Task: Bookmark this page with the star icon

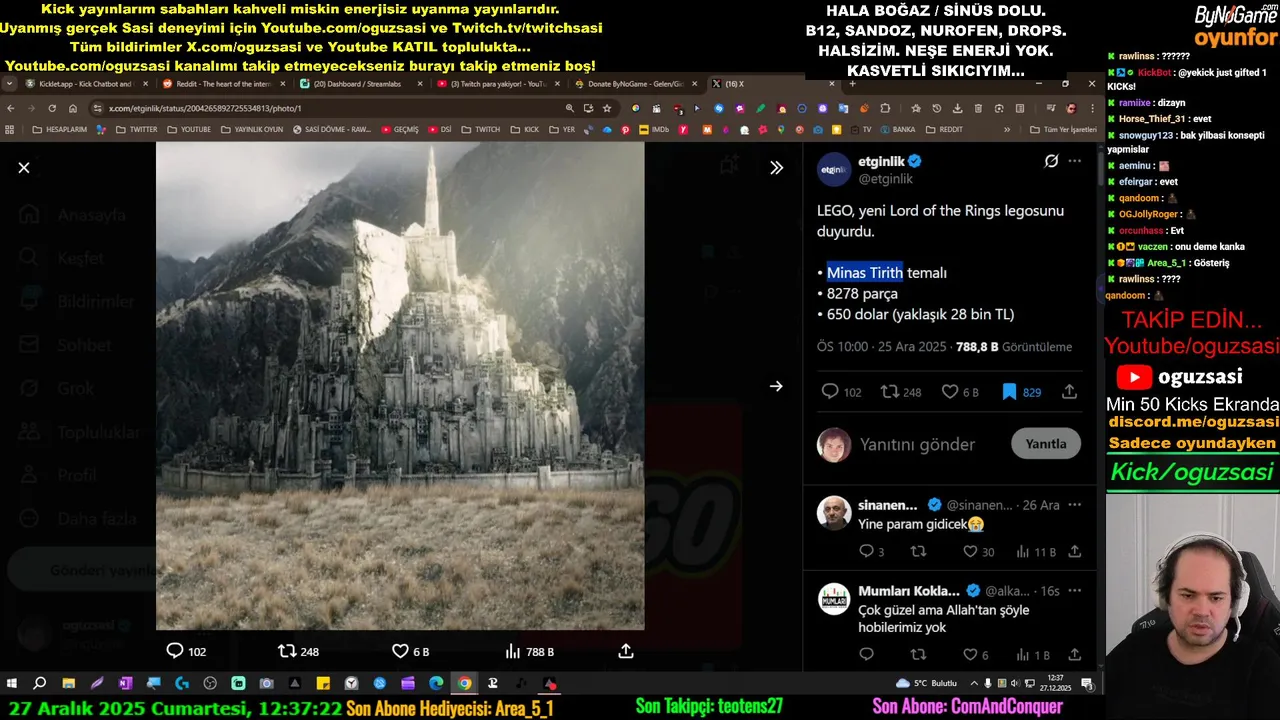Action: click(607, 108)
